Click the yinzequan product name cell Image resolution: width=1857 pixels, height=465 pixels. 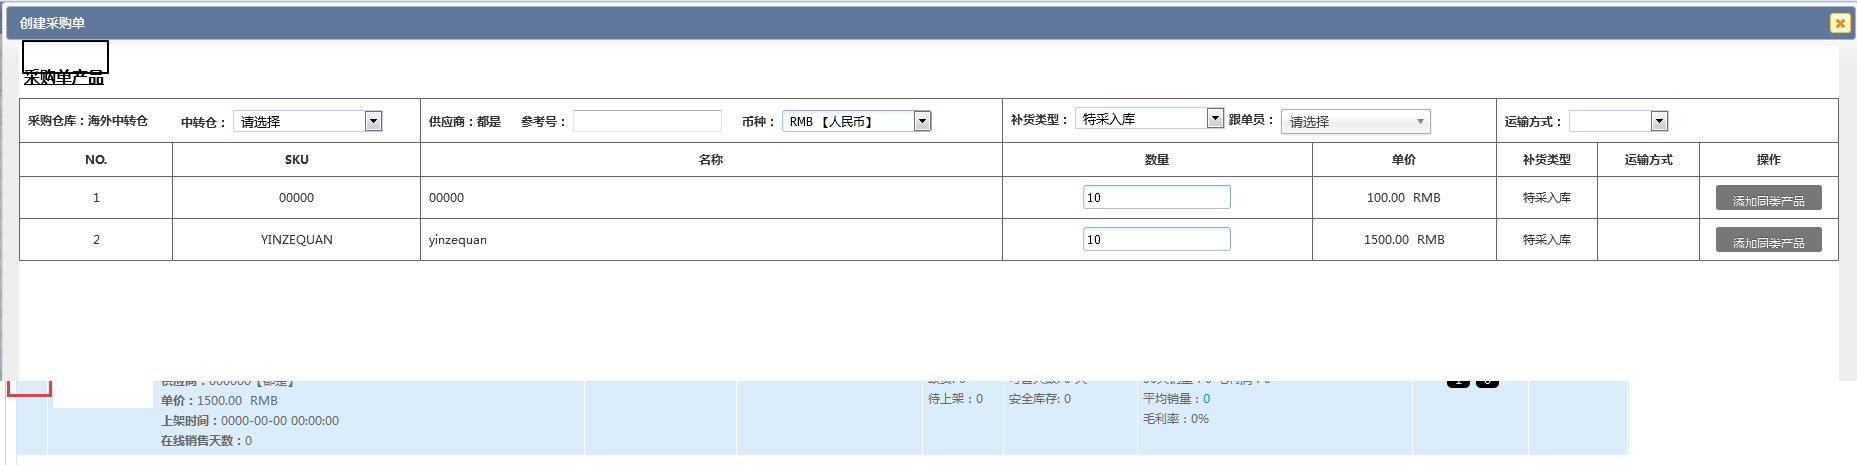click(x=711, y=240)
